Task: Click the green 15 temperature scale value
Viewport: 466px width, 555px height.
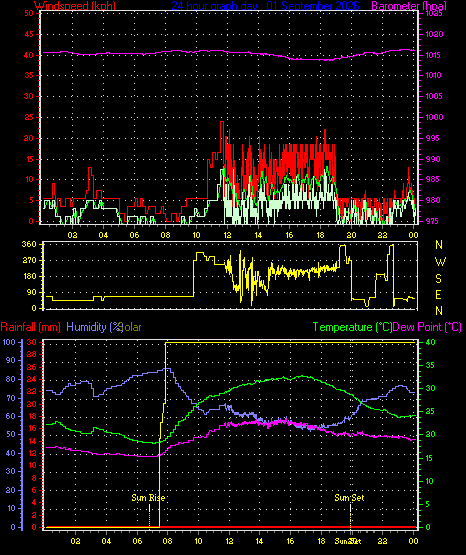Action: tap(430, 458)
